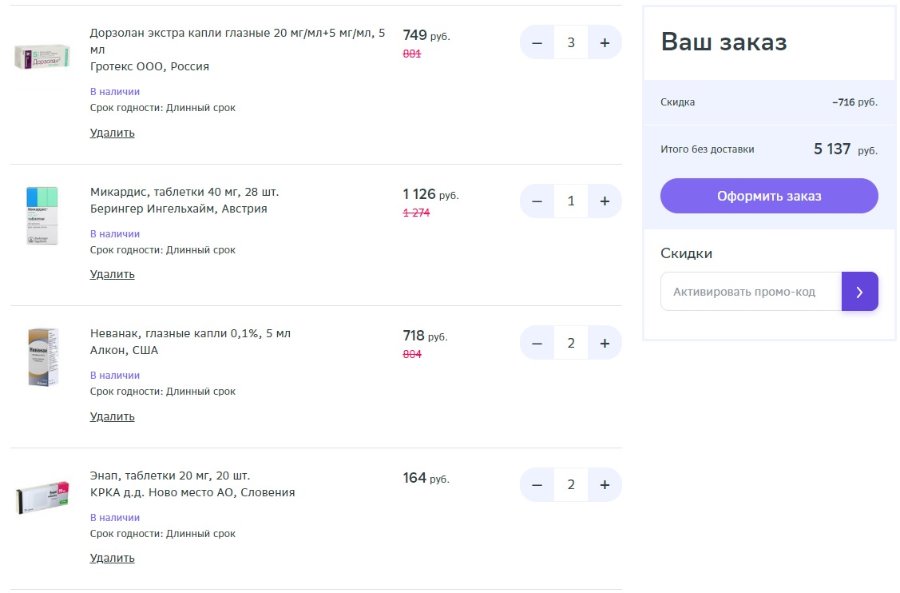Remove Микардис via Удалить link
The image size is (900, 593).
[112, 274]
